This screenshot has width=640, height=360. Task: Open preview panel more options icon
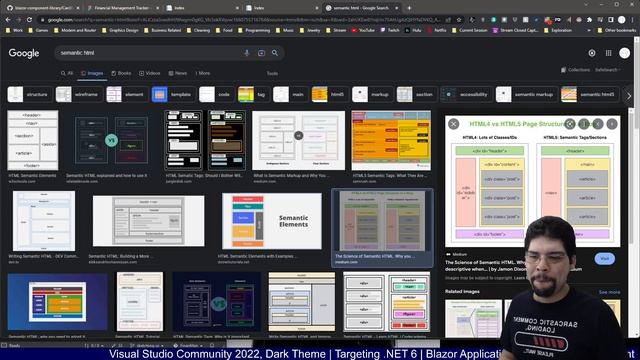click(x=584, y=124)
